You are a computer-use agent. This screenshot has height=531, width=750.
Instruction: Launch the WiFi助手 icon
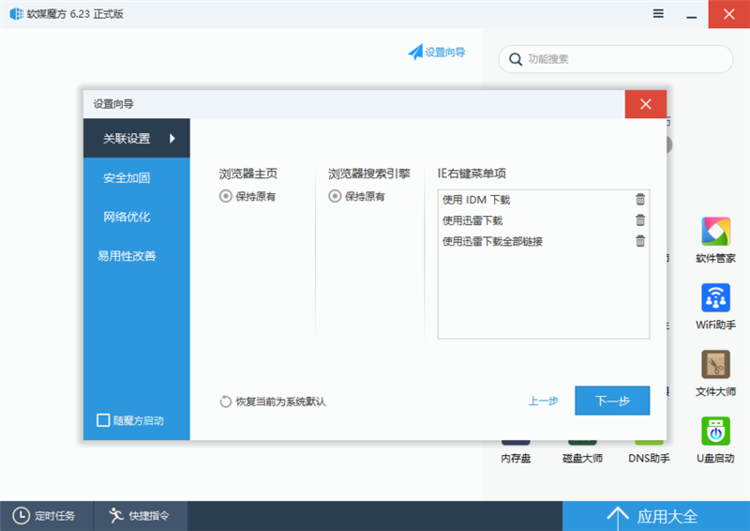tap(715, 299)
